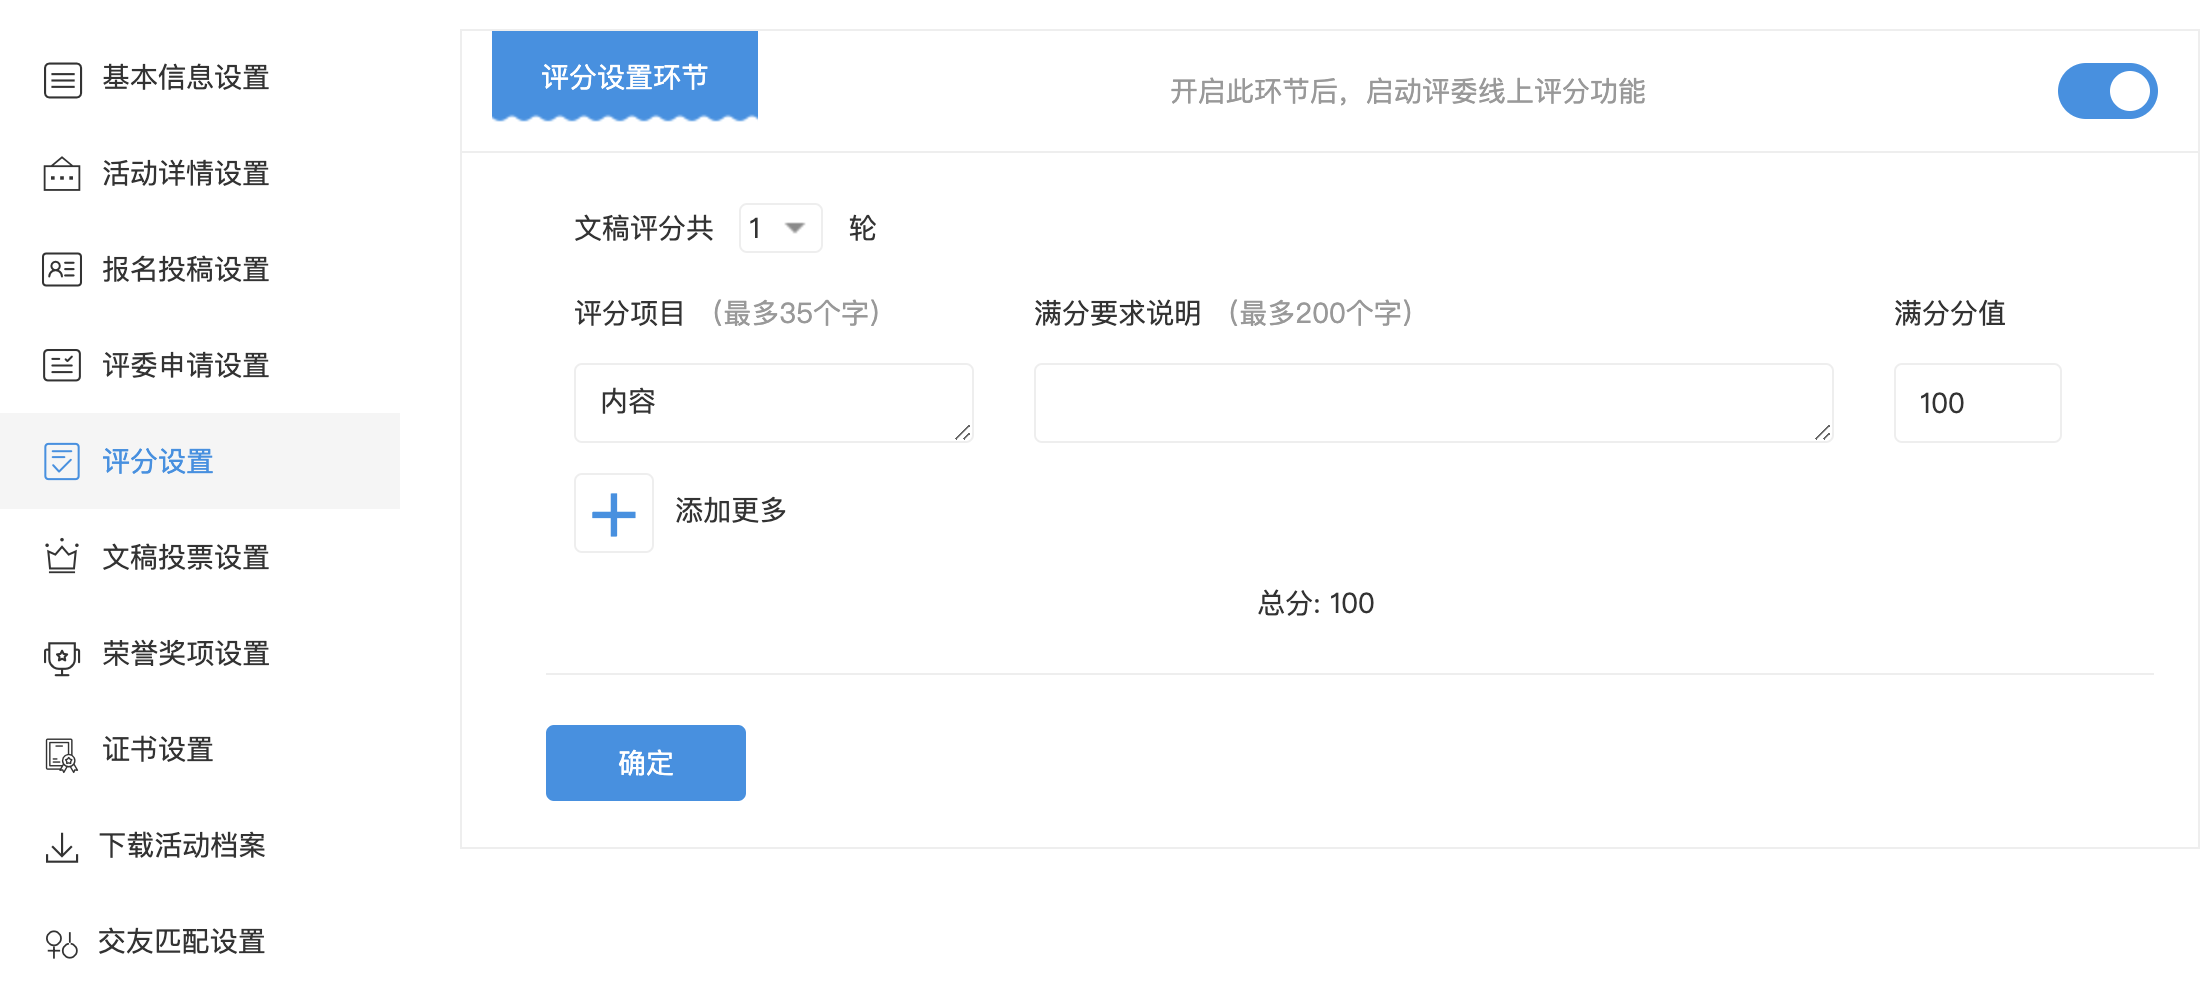Screen dimensions: 2210x1008
Task: Select the 评分设置环节 tab header
Action: pos(624,76)
